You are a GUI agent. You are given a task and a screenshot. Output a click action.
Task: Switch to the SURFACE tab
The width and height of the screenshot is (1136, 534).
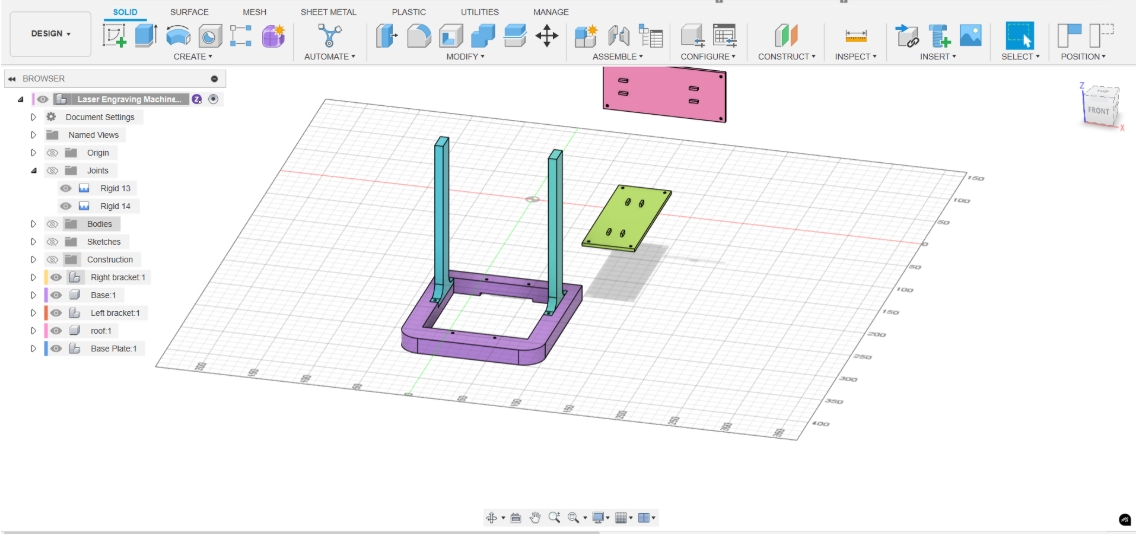tap(189, 12)
